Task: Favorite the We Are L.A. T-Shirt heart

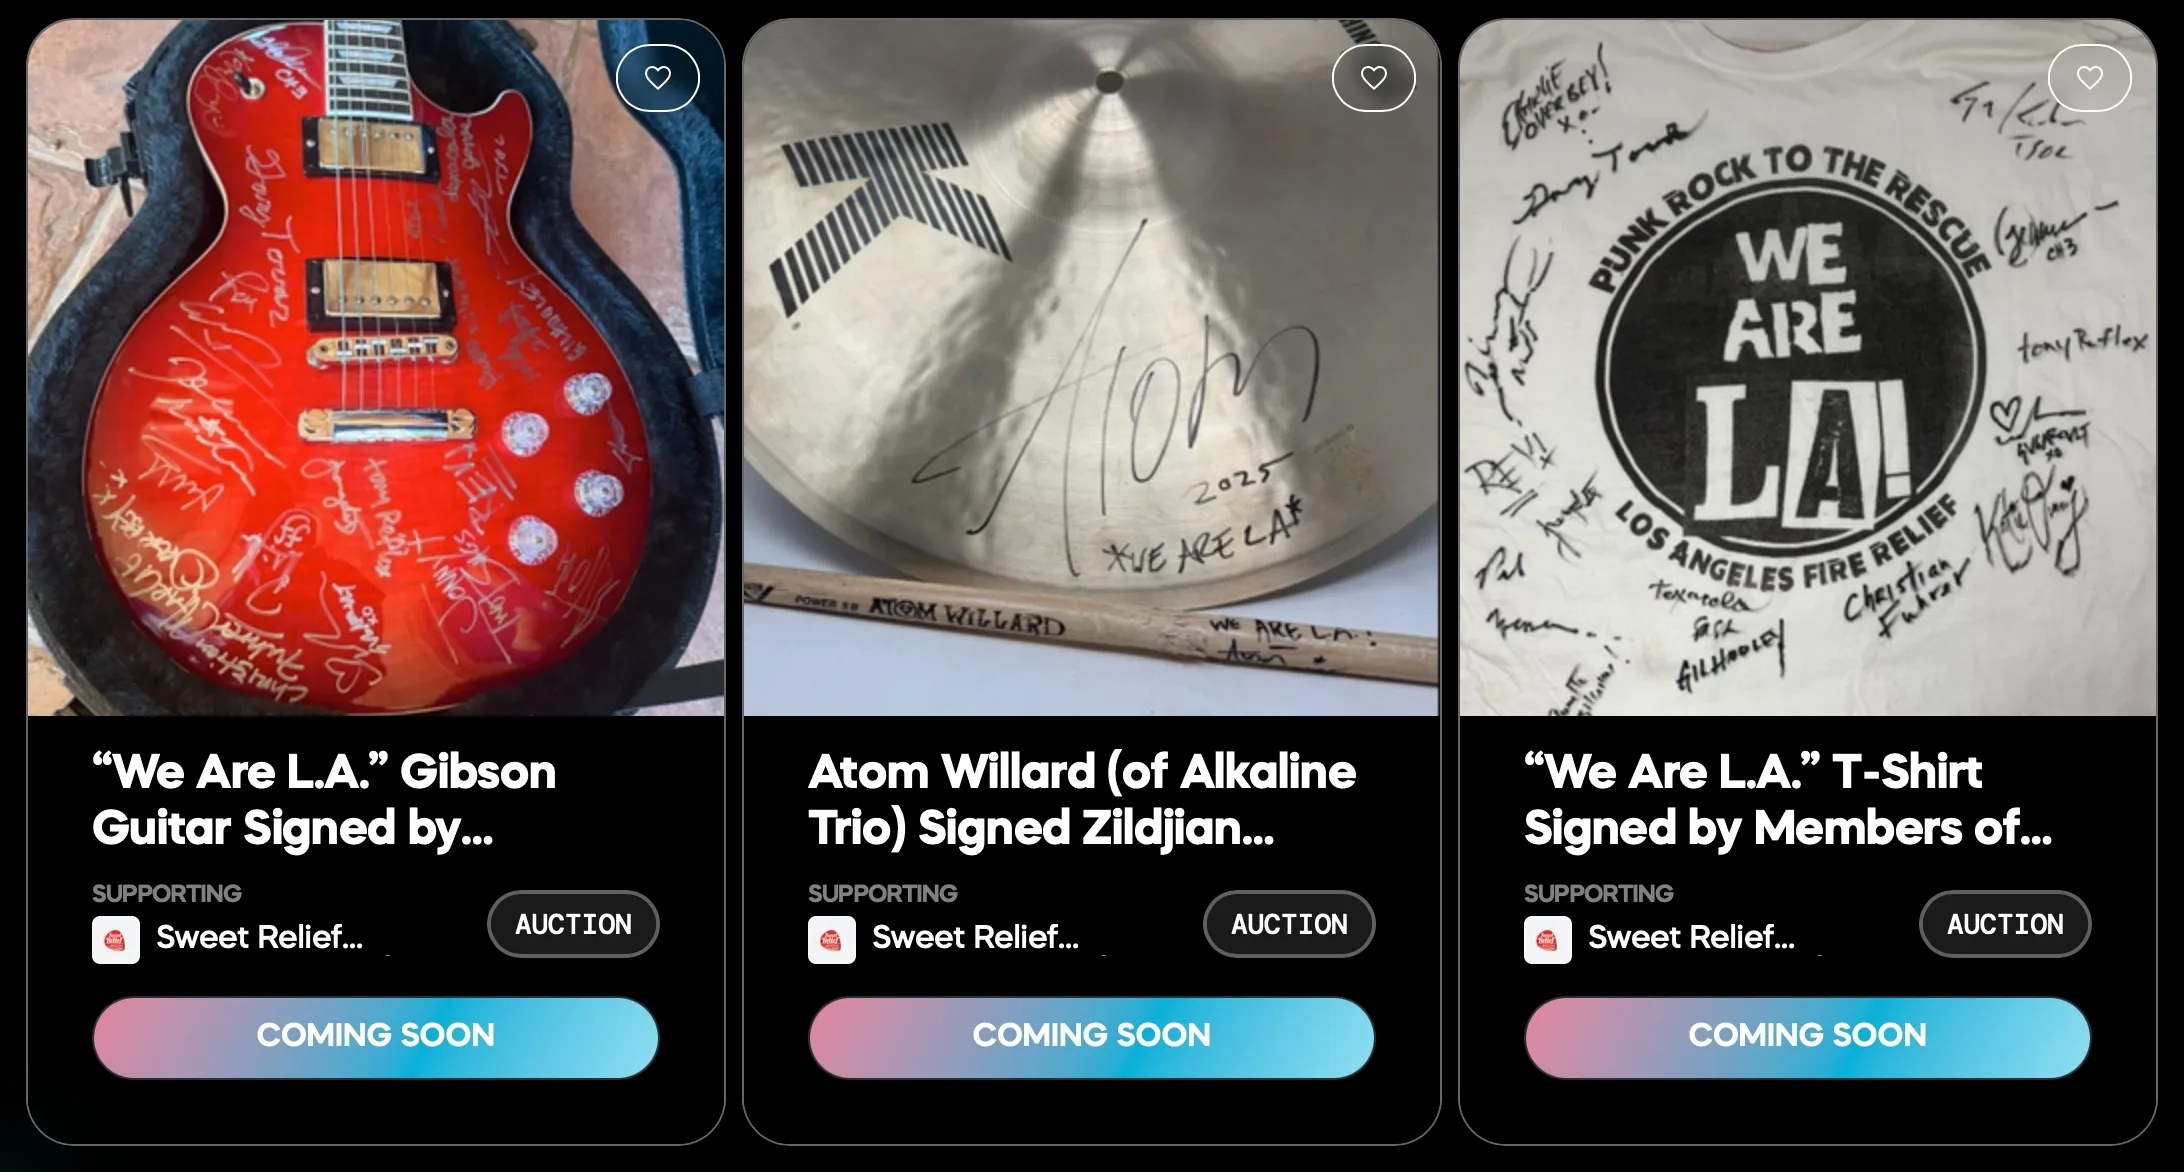Action: [2090, 78]
